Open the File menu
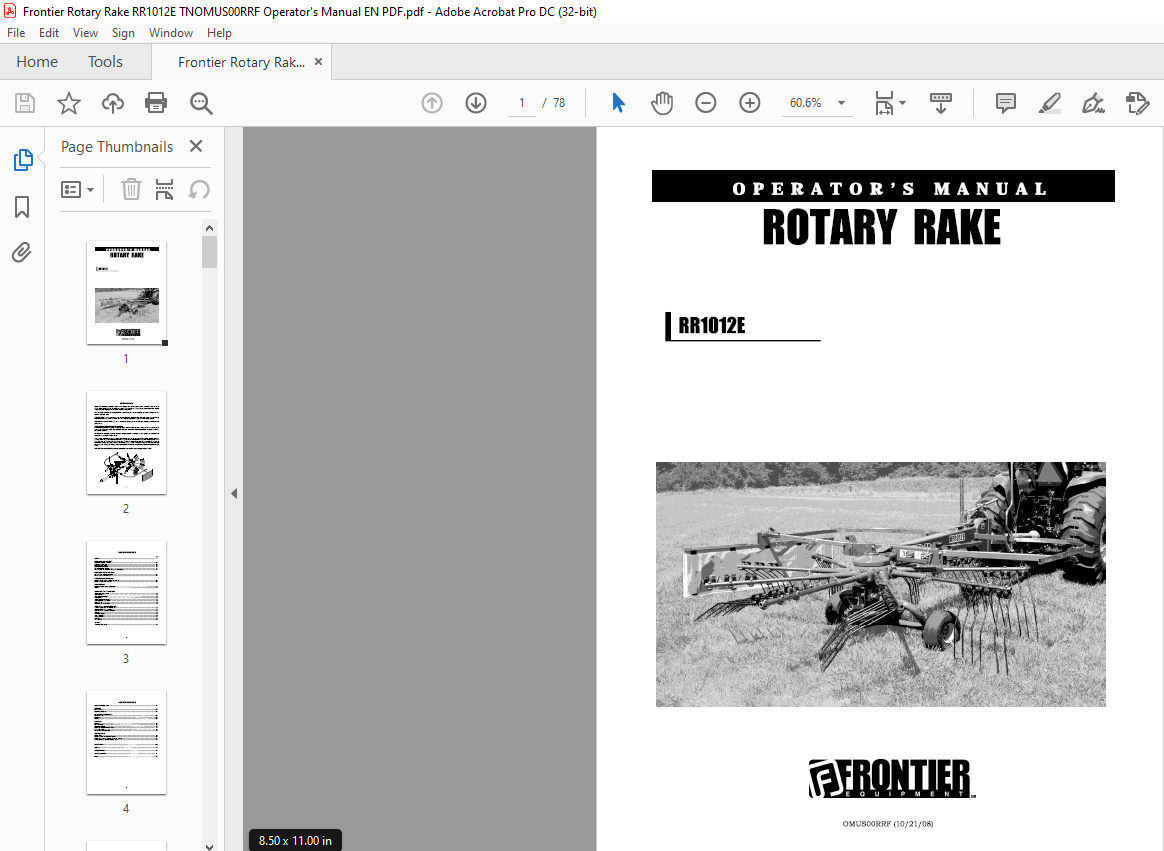 tap(16, 33)
